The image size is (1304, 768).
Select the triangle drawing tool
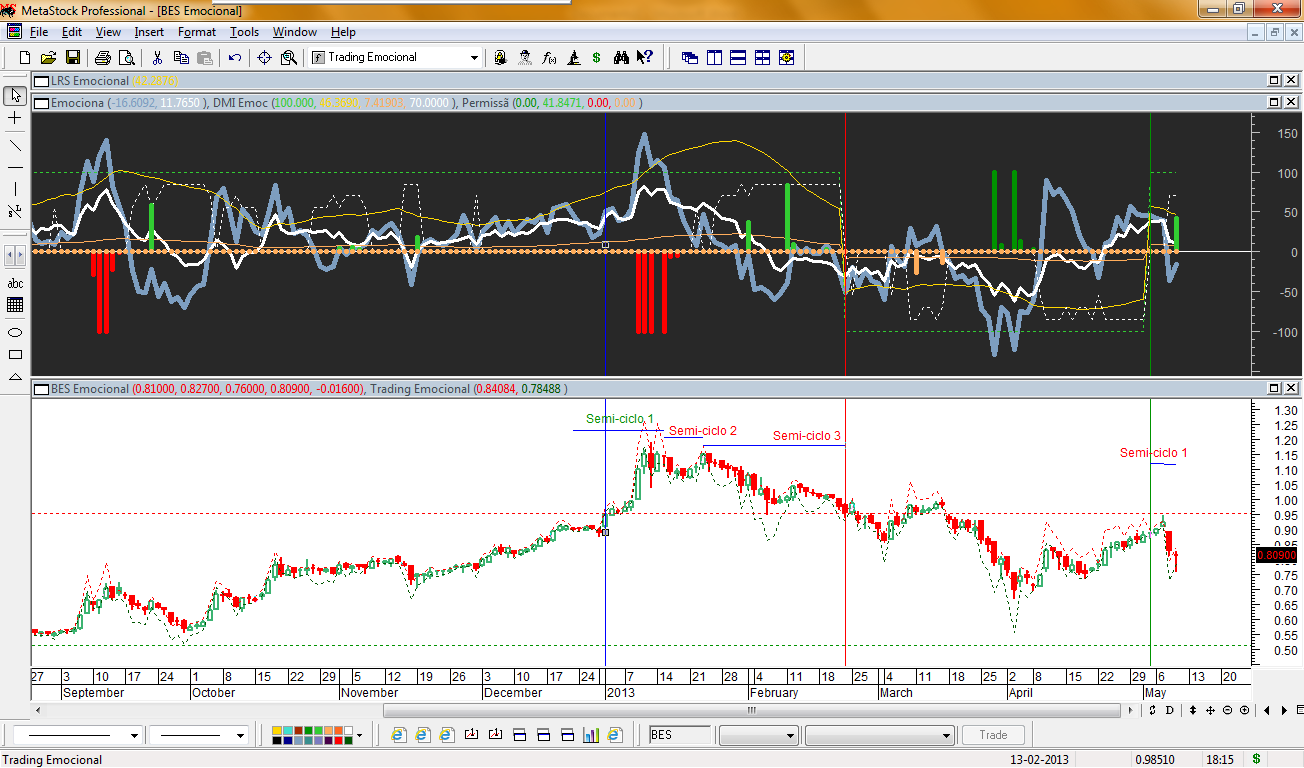coord(15,377)
